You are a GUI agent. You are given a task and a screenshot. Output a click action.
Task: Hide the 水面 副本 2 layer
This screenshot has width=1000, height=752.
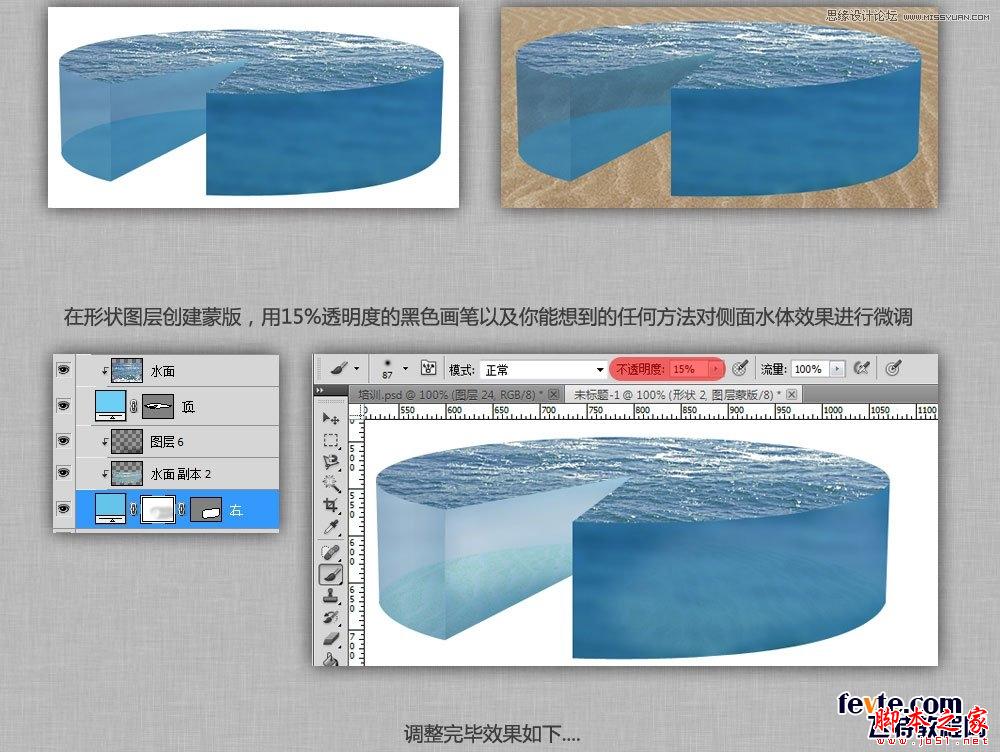point(63,473)
